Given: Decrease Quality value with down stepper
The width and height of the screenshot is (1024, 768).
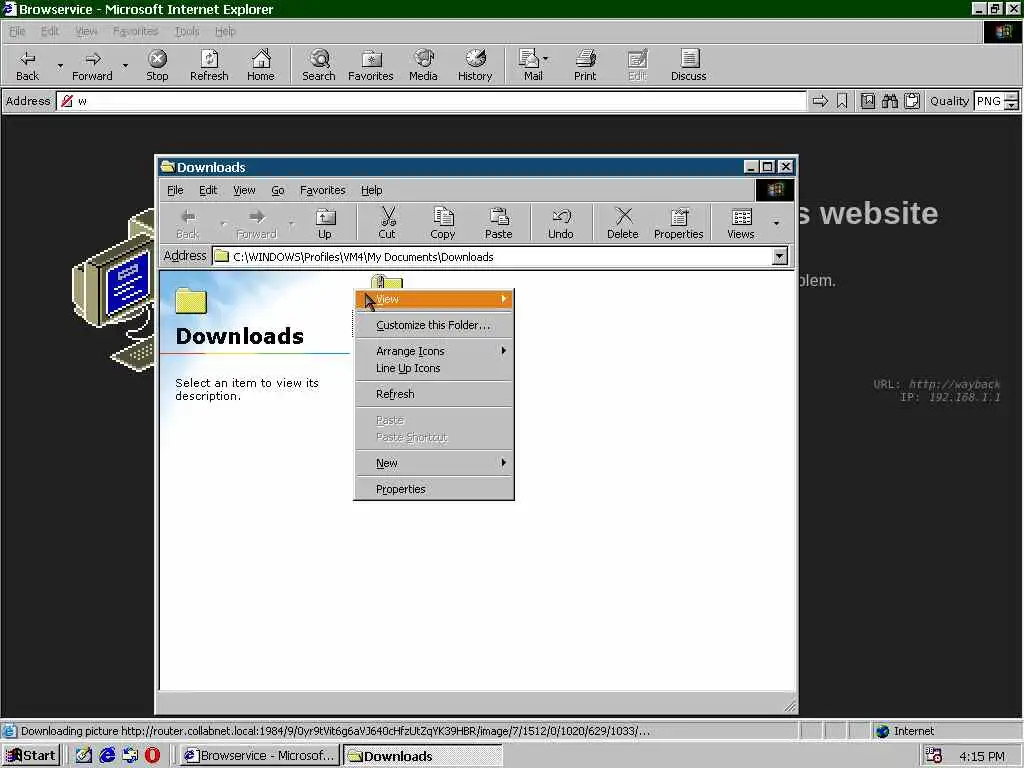Looking at the screenshot, I should (x=1011, y=105).
